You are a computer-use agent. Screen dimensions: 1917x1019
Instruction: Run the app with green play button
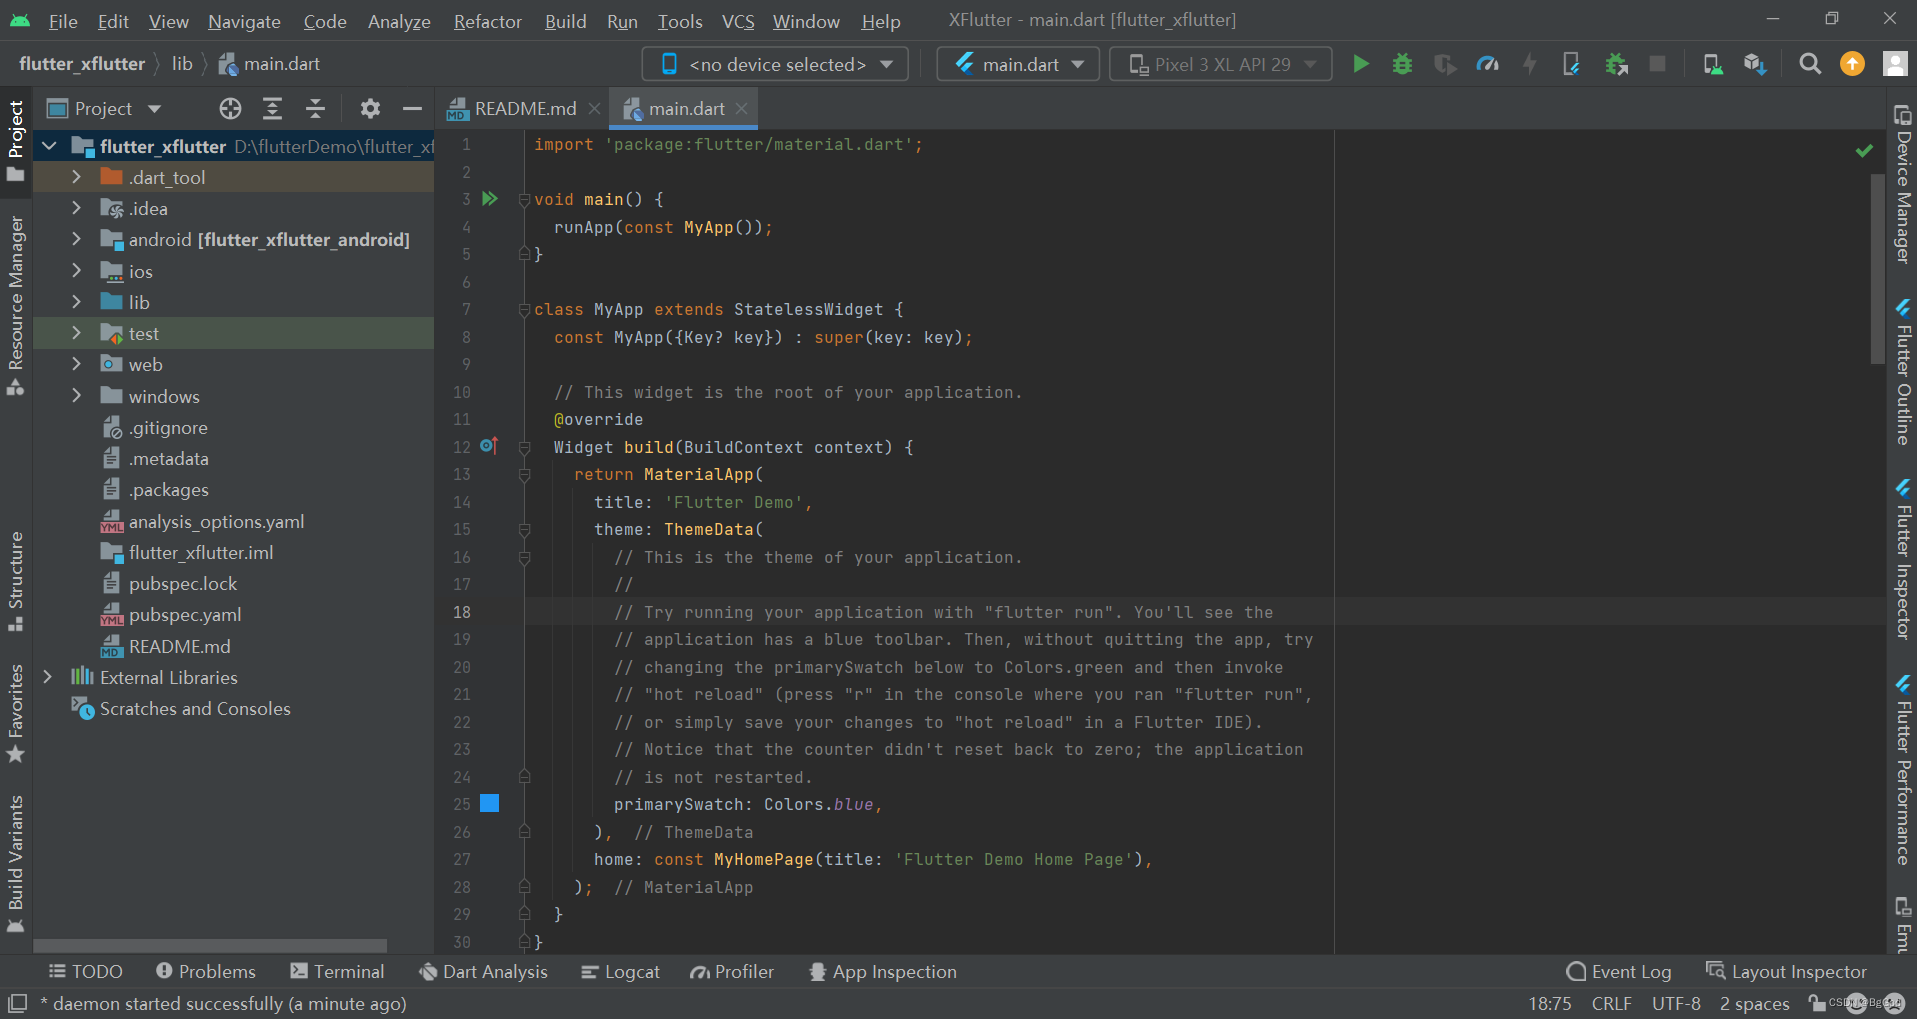(1360, 64)
